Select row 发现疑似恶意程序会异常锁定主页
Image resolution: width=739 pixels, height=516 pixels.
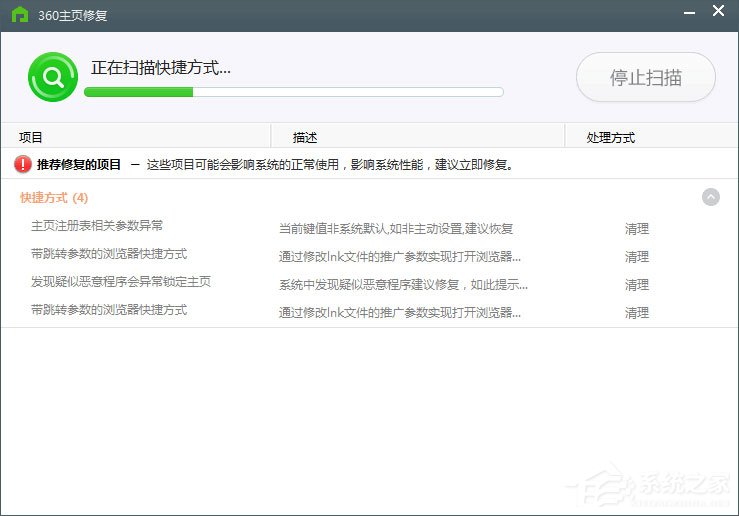point(369,283)
